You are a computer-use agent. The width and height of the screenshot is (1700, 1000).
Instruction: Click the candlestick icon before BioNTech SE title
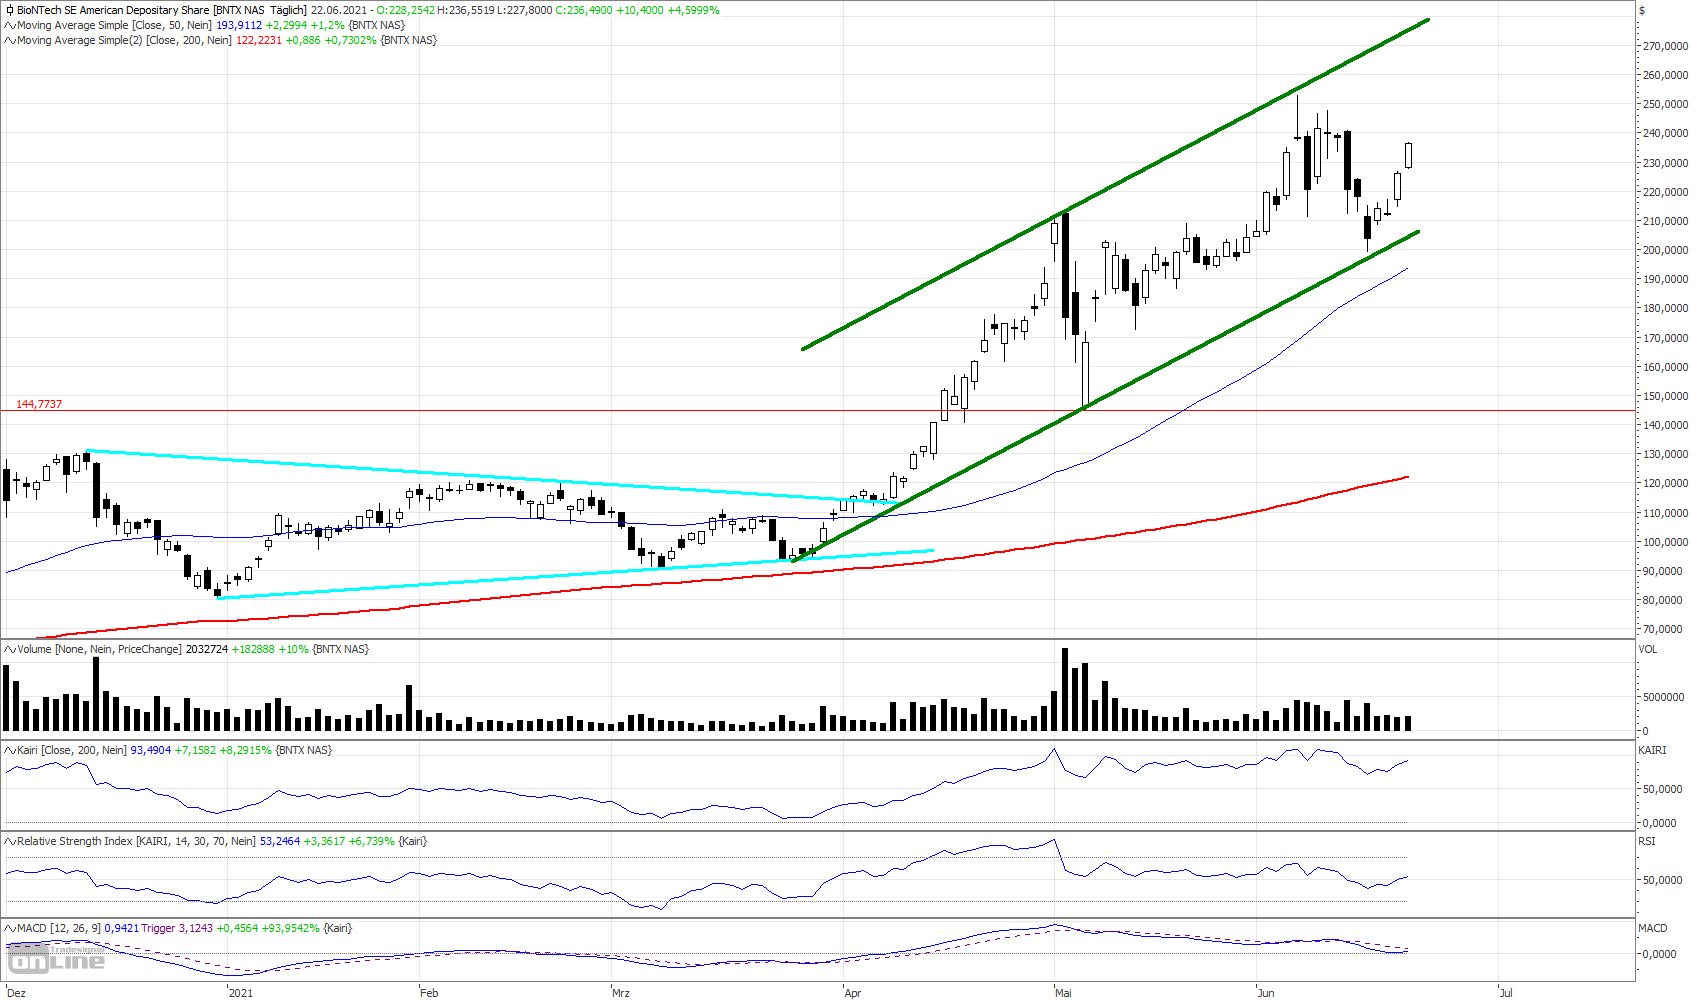(x=10, y=10)
